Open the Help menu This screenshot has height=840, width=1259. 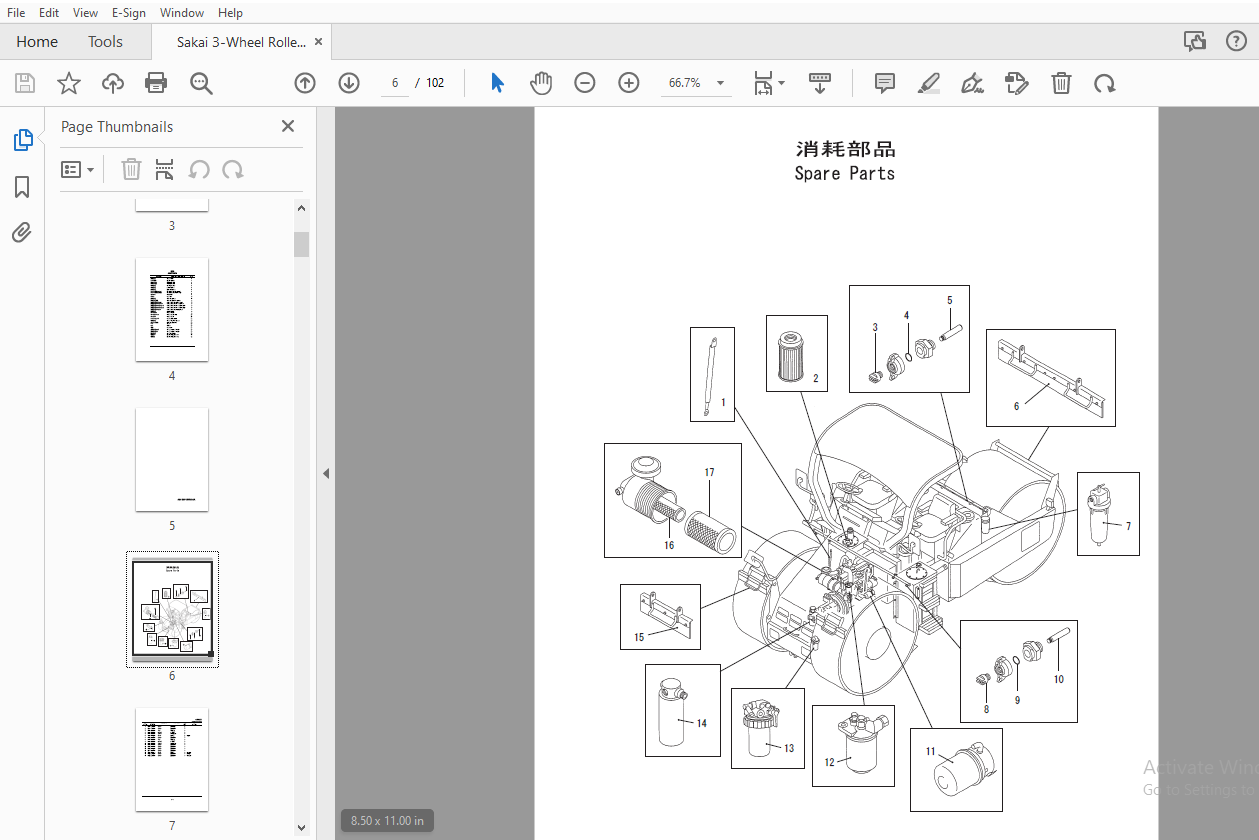230,12
